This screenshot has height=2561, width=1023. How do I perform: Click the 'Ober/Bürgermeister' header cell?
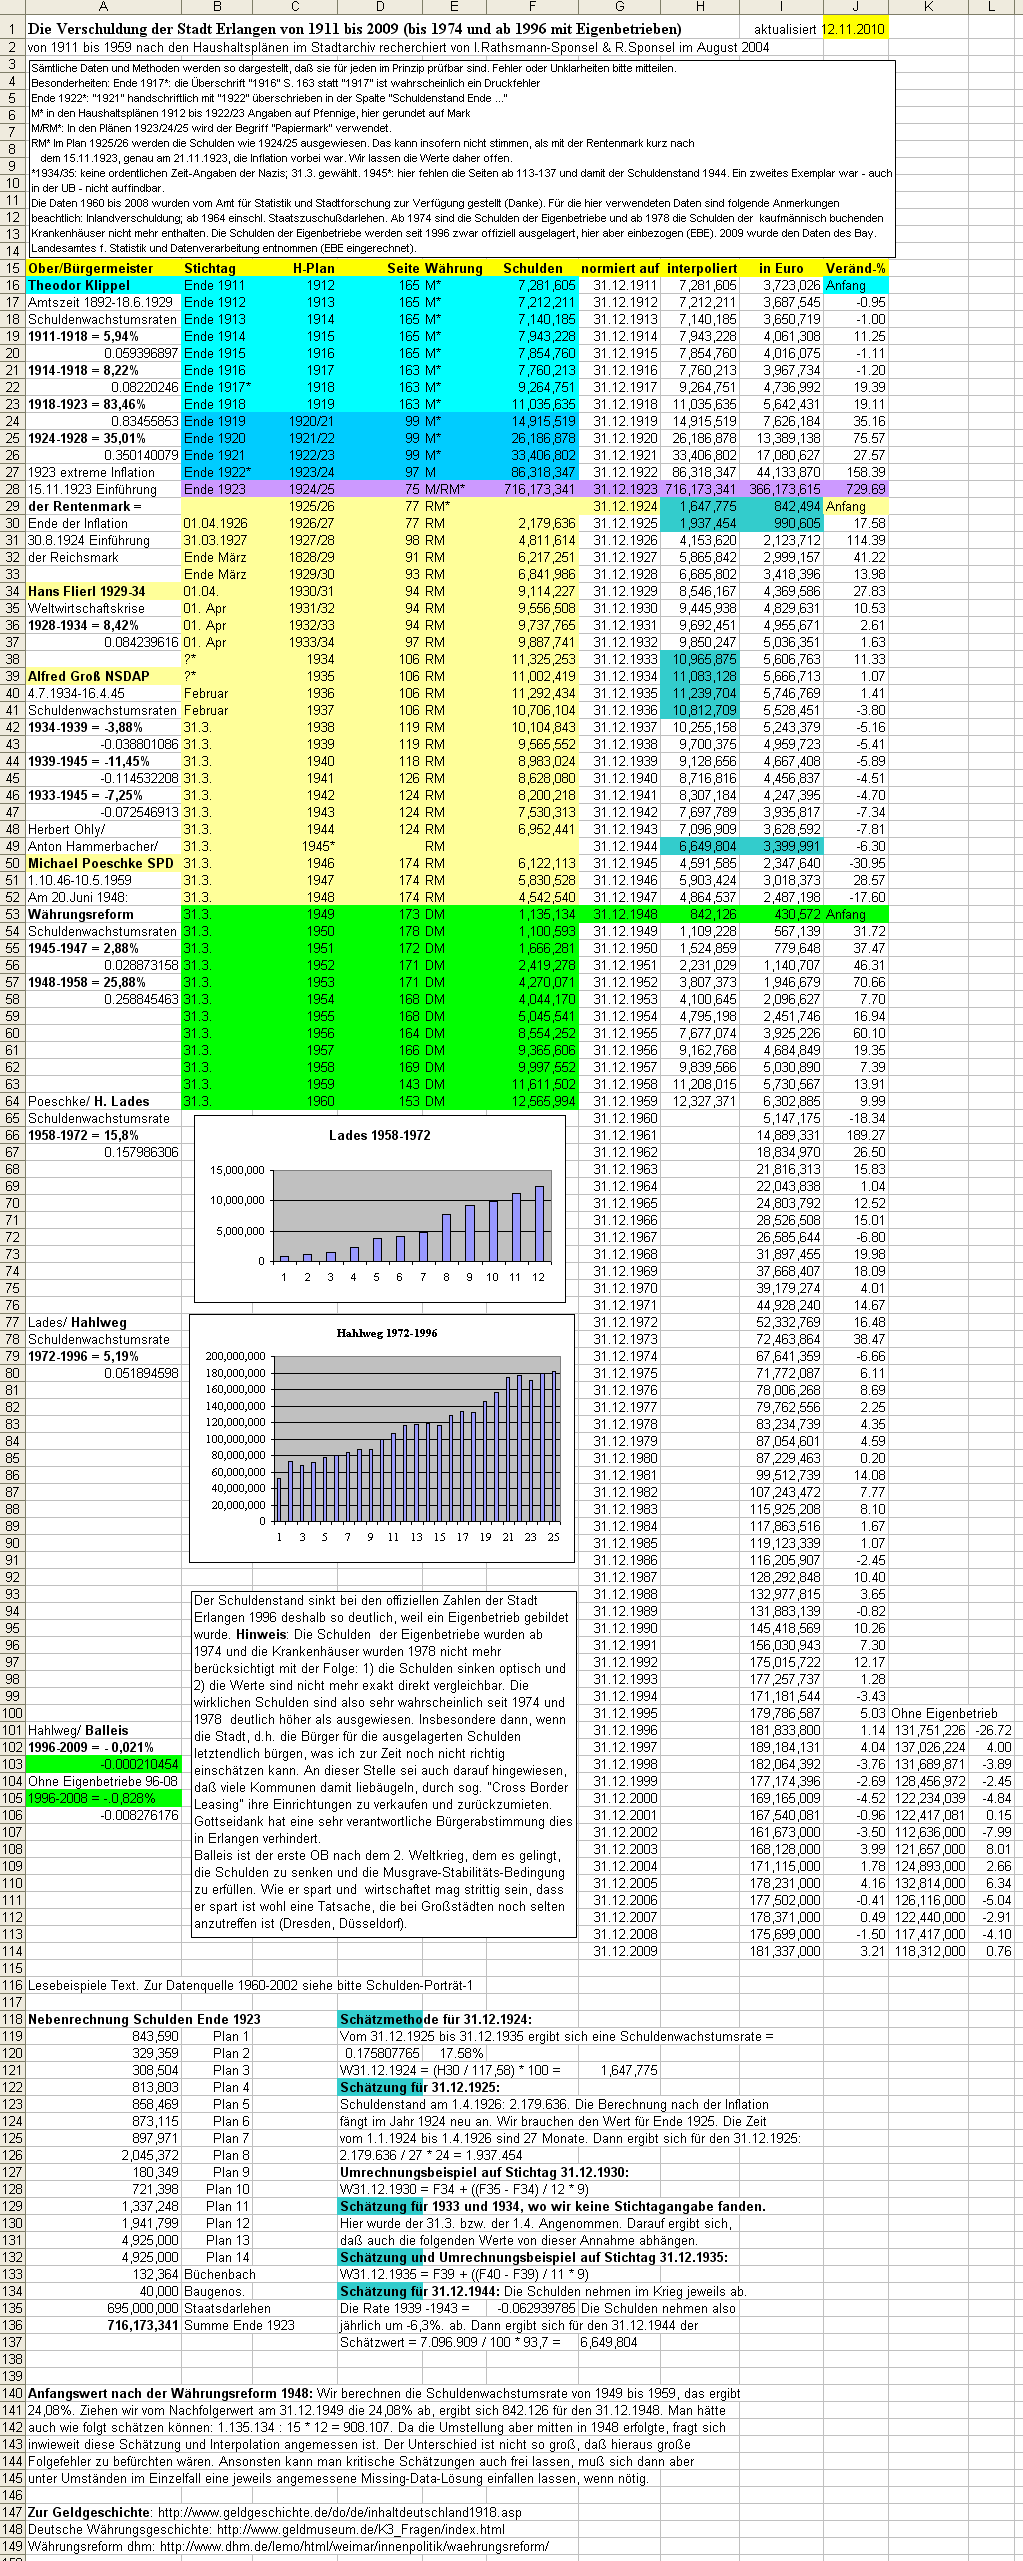pos(103,268)
